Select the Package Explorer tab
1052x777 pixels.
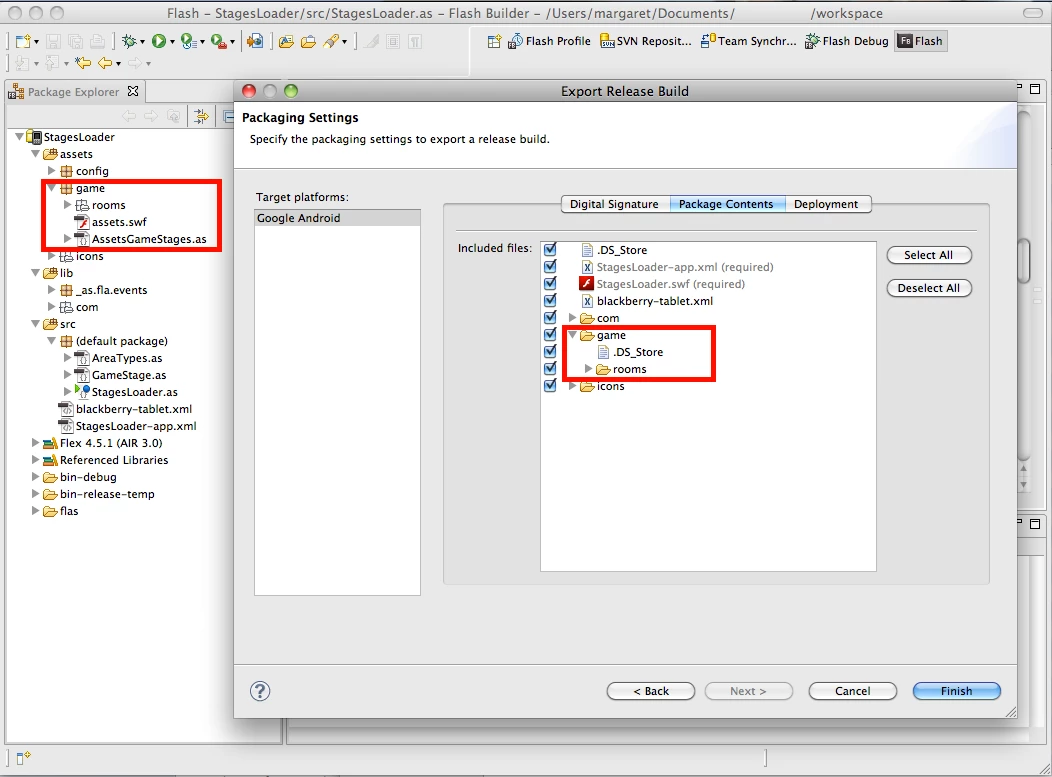(74, 92)
